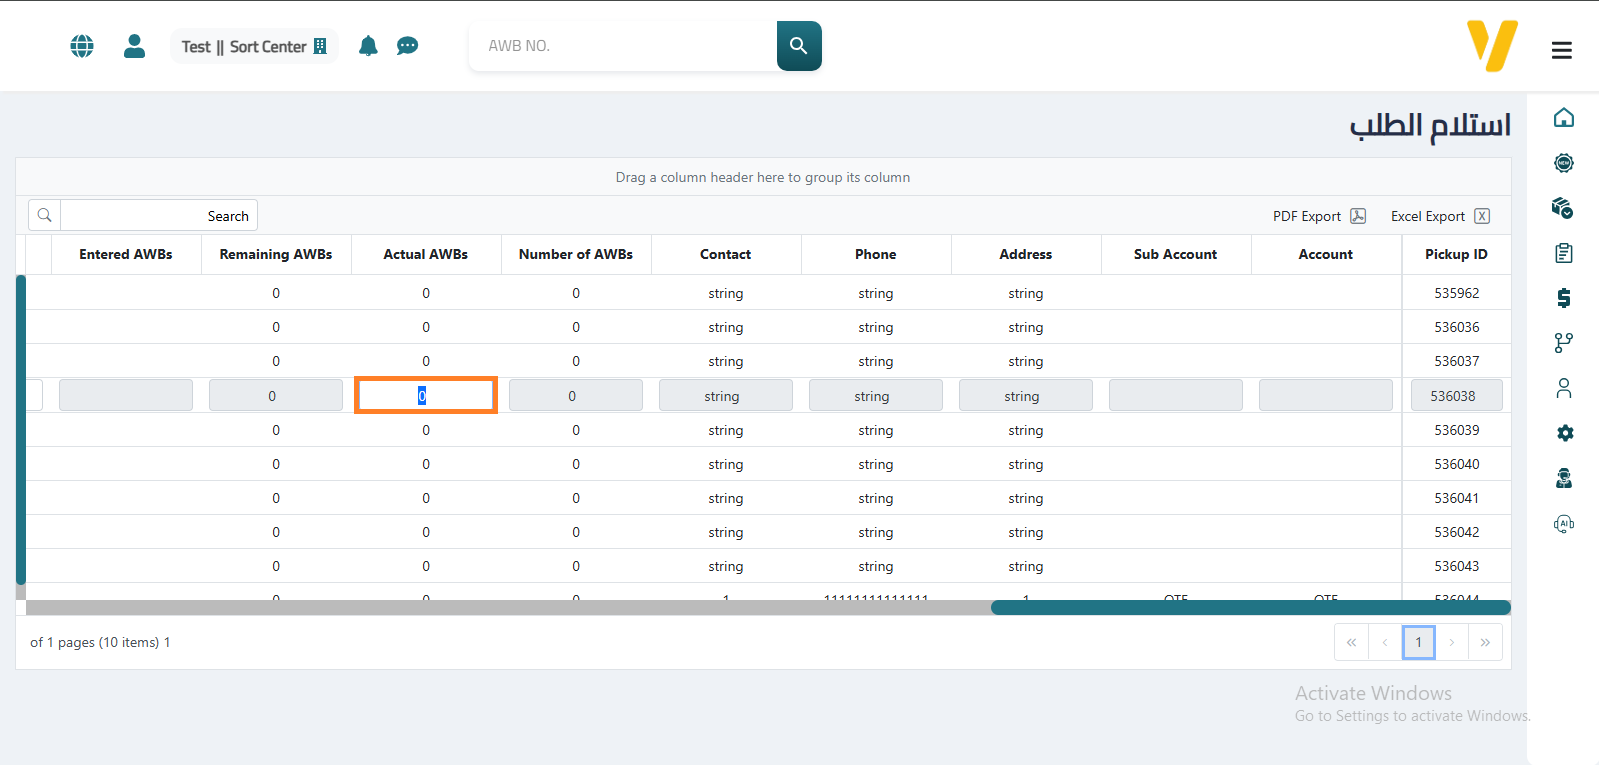The image size is (1599, 765).
Task: Click the horizontal scrollbar thumb of grid
Action: click(1250, 608)
